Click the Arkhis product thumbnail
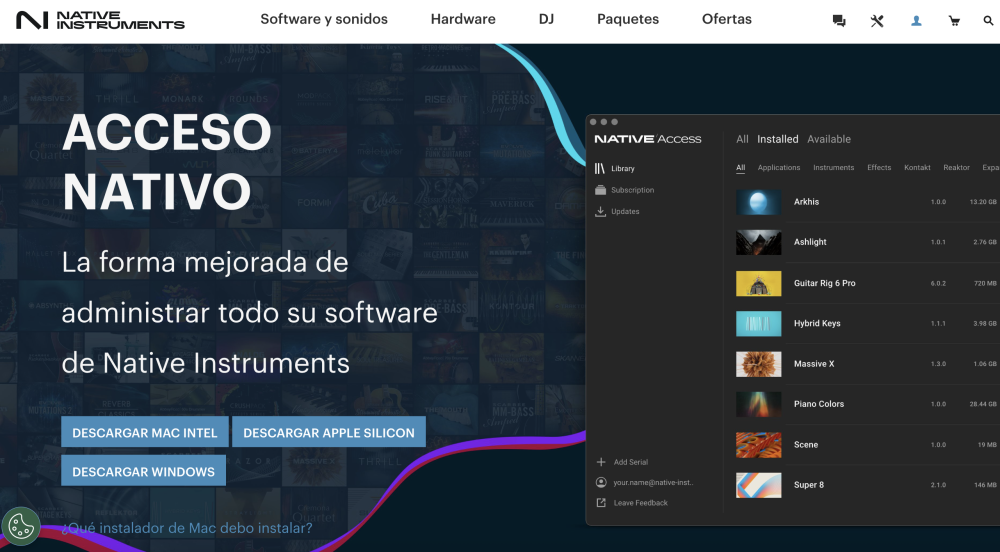Image resolution: width=1000 pixels, height=552 pixels. pos(758,202)
